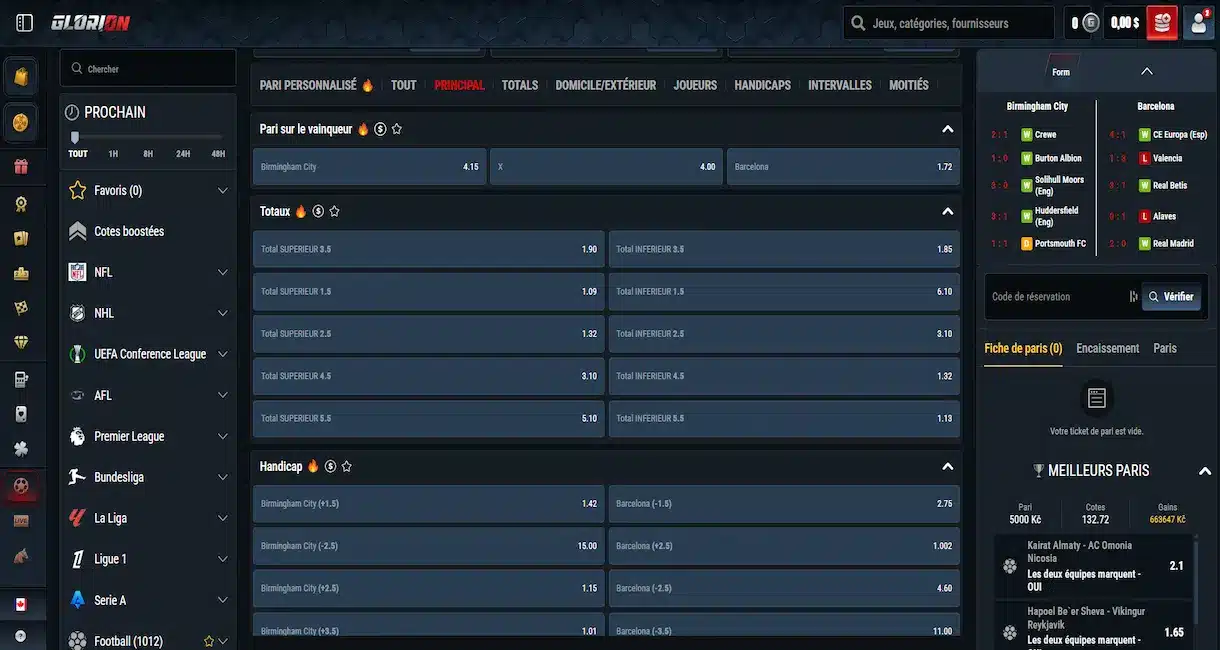Open the LIVE betting icon in left rail
1220x650 pixels.
[21, 521]
